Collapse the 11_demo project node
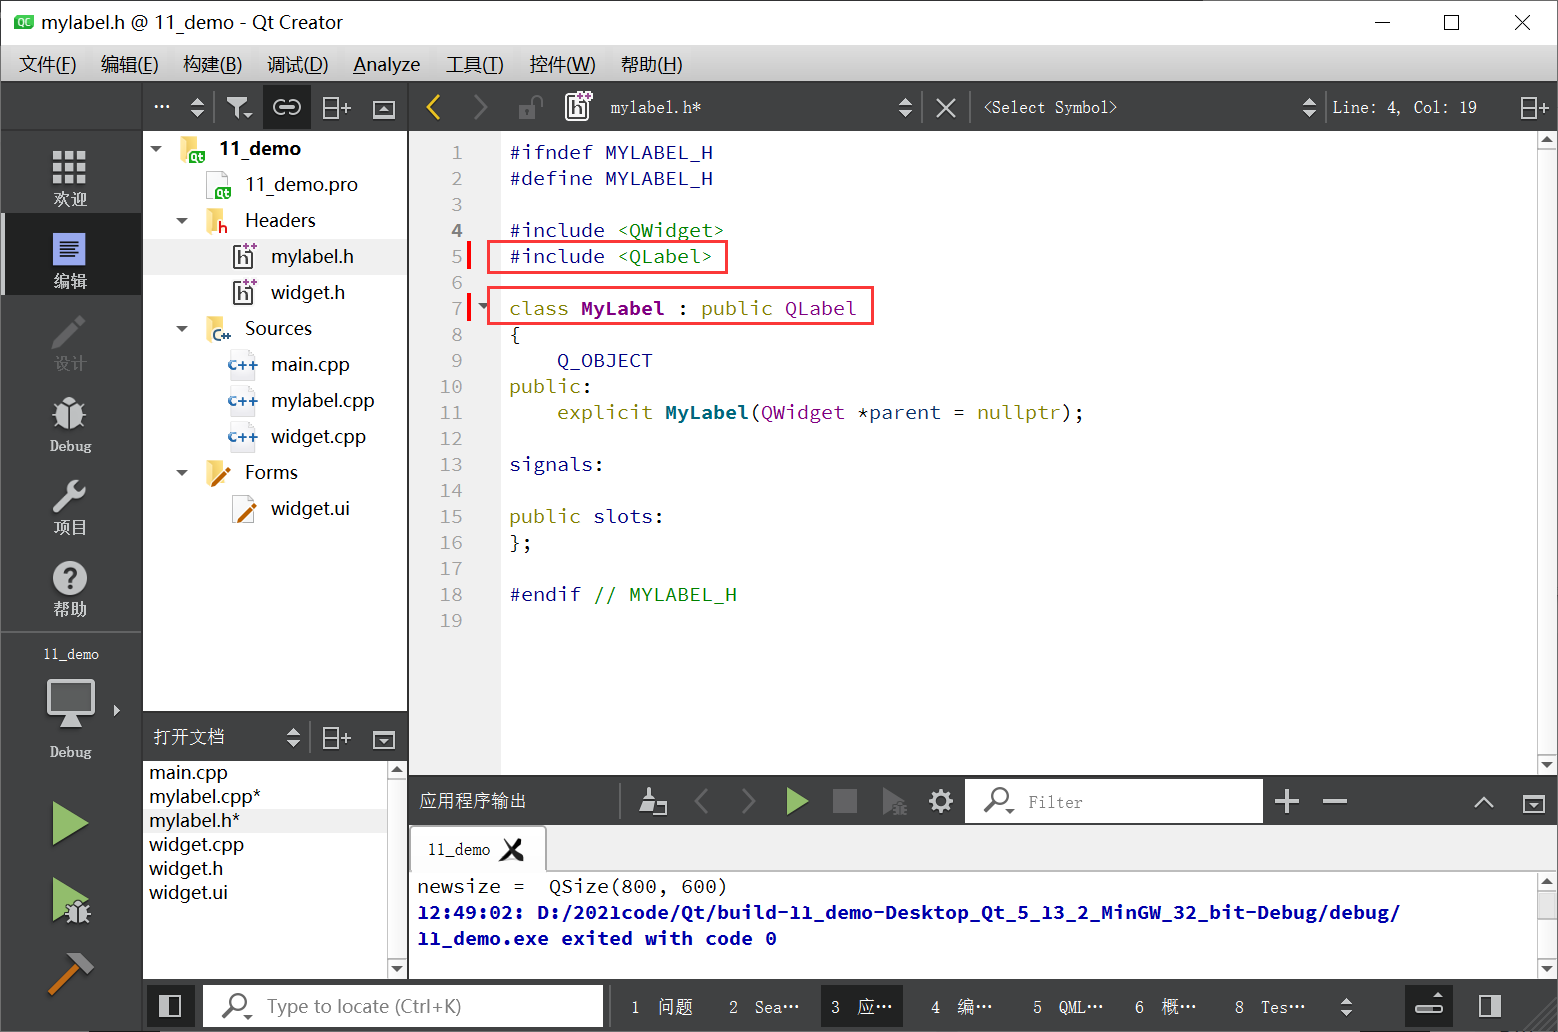This screenshot has width=1558, height=1032. tap(156, 148)
